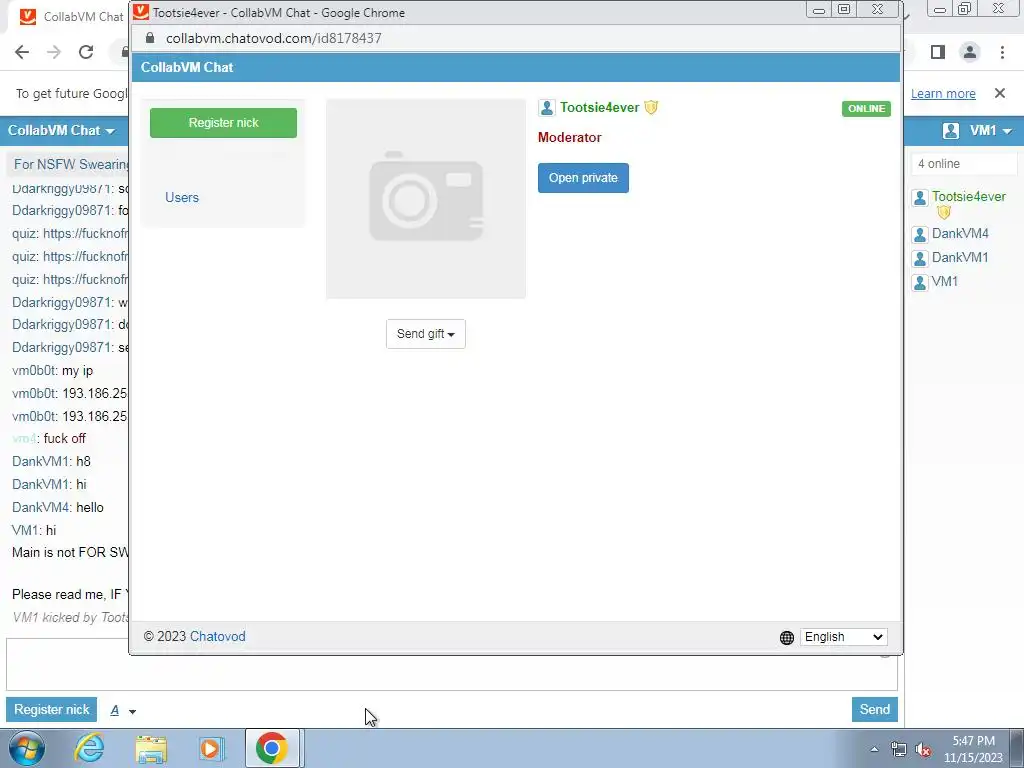Click the moderator shield badge in popup
This screenshot has height=768, width=1024.
tap(651, 107)
